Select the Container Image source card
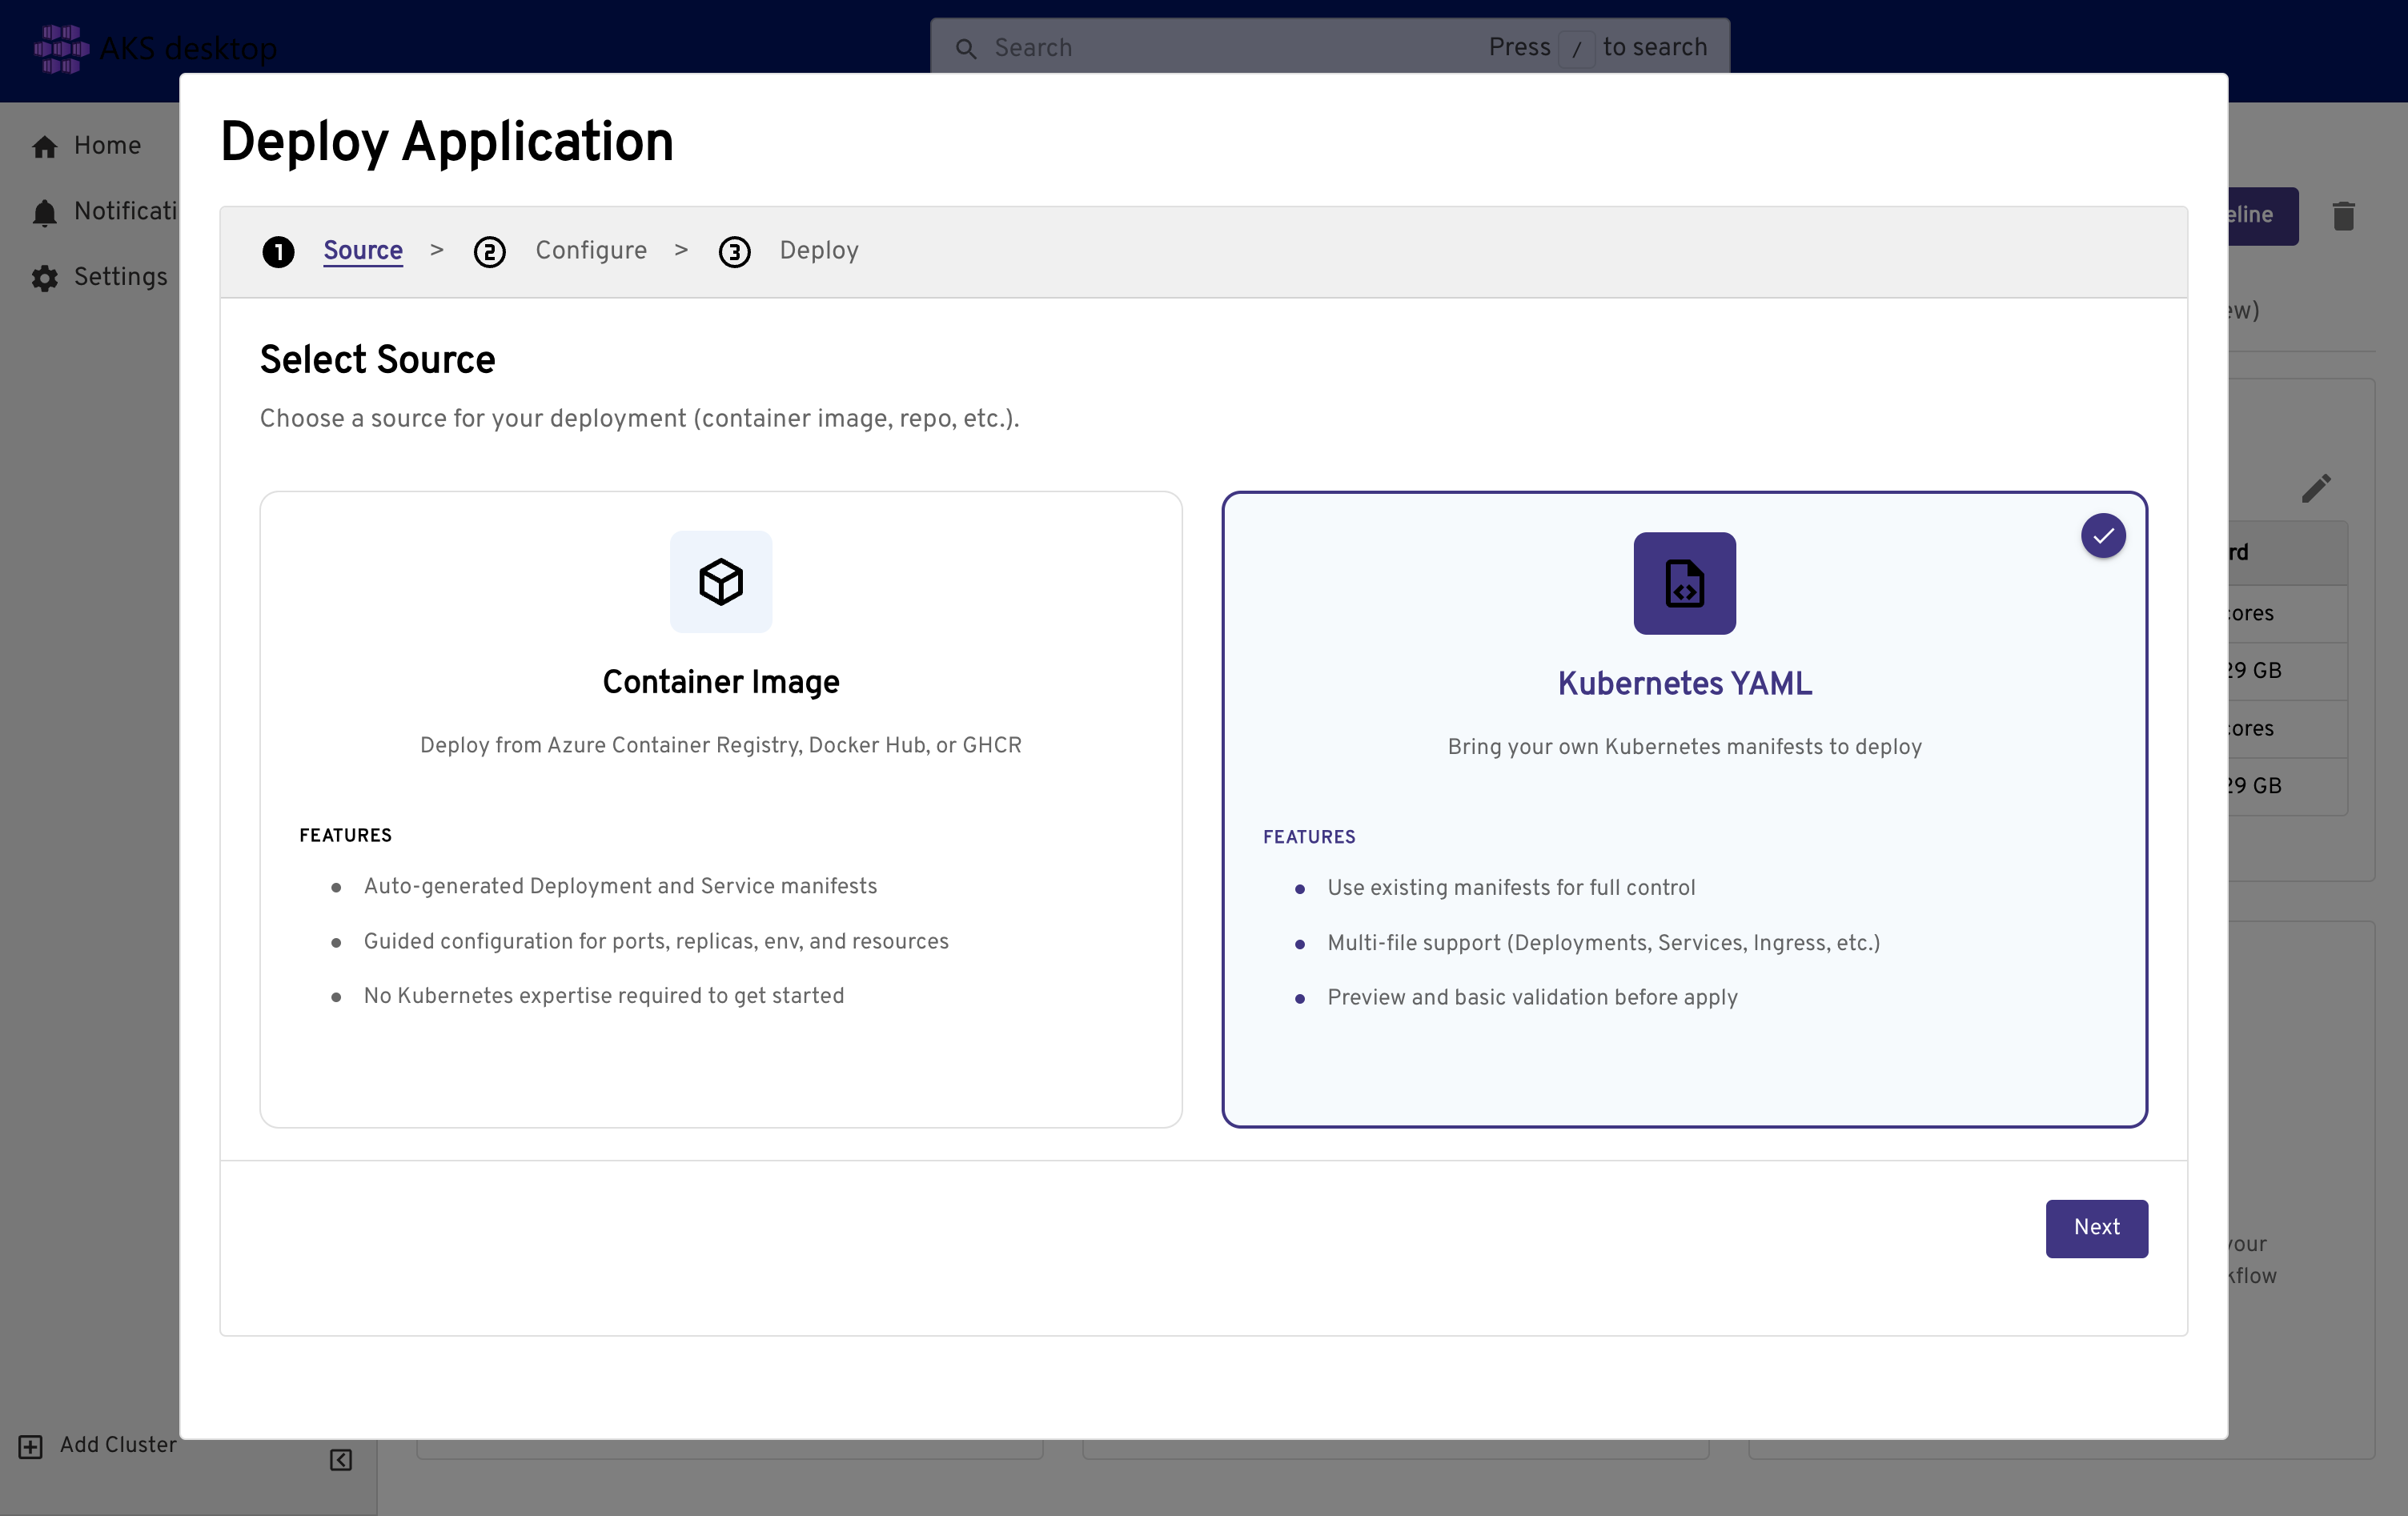 [x=721, y=809]
